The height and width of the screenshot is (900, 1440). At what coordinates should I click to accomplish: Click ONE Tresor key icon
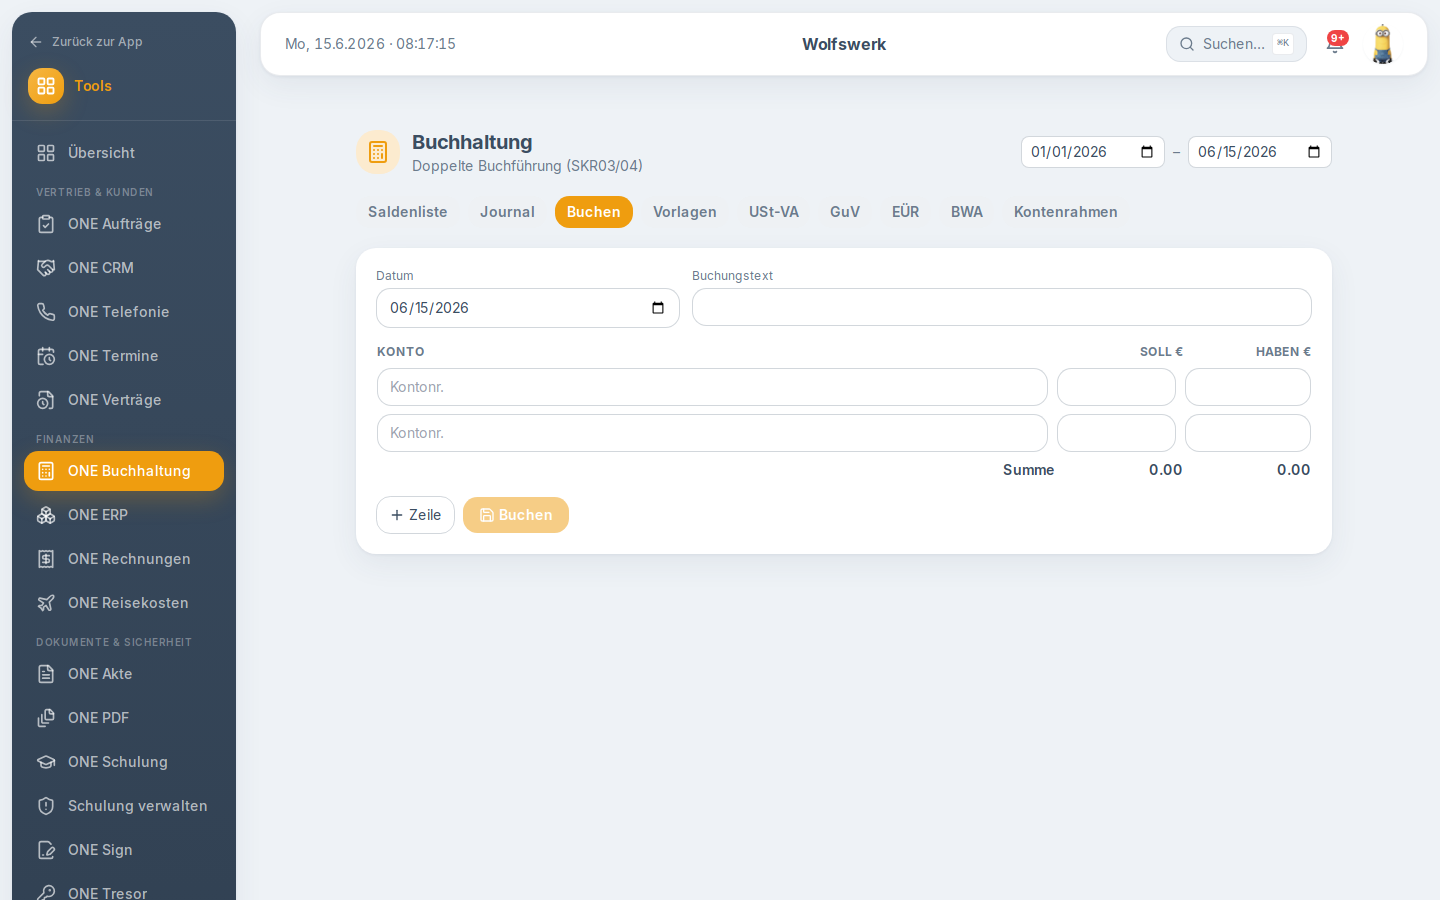tap(46, 893)
